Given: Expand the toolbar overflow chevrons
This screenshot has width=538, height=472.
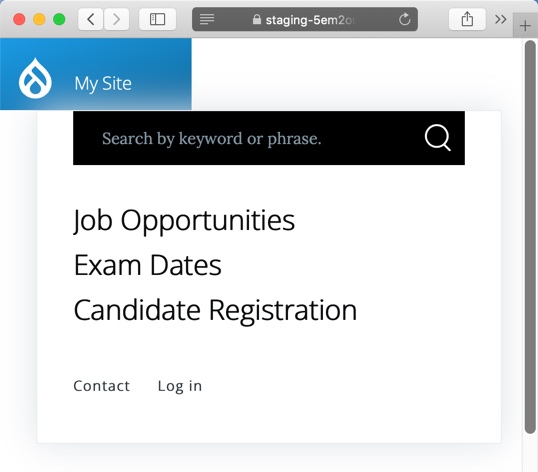Looking at the screenshot, I should (x=501, y=19).
